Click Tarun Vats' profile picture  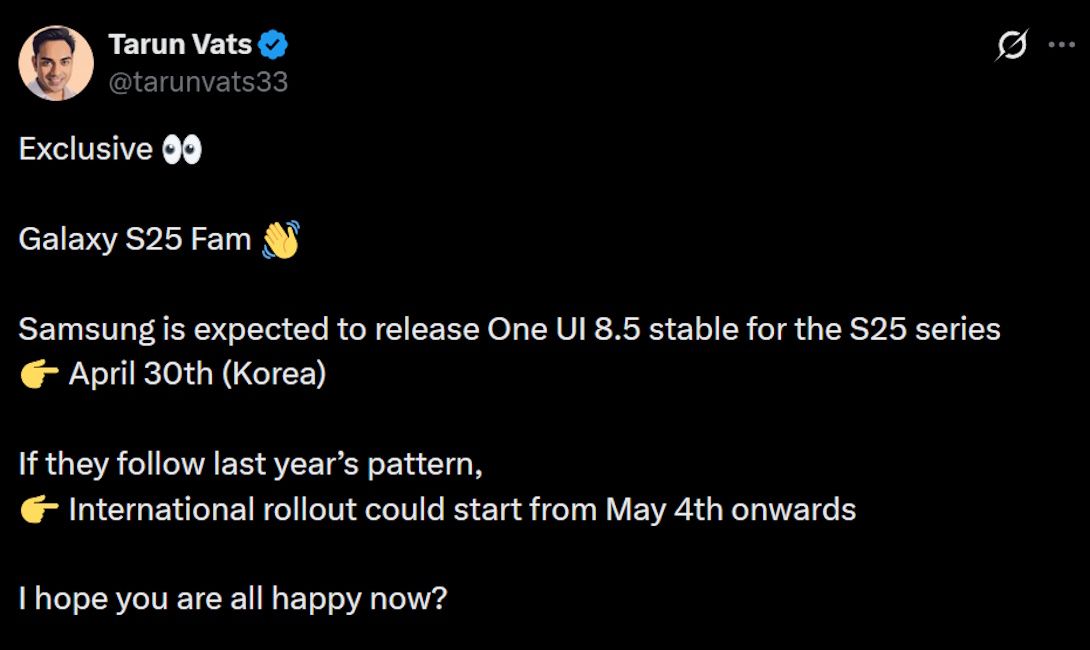(56, 63)
